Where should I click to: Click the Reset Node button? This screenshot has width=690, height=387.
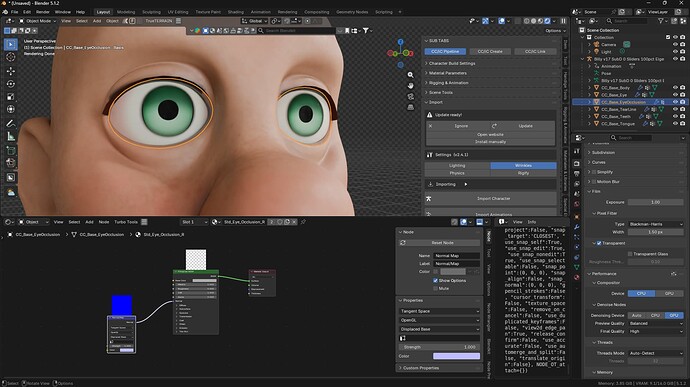[x=439, y=243]
